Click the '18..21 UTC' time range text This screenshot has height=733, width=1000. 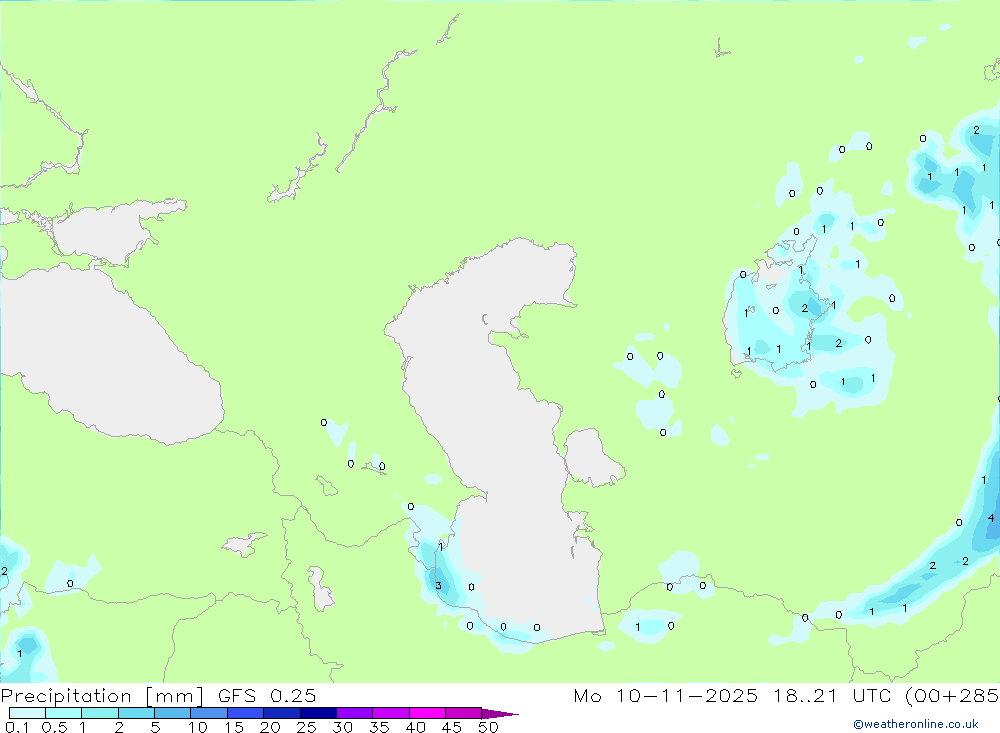click(832, 696)
